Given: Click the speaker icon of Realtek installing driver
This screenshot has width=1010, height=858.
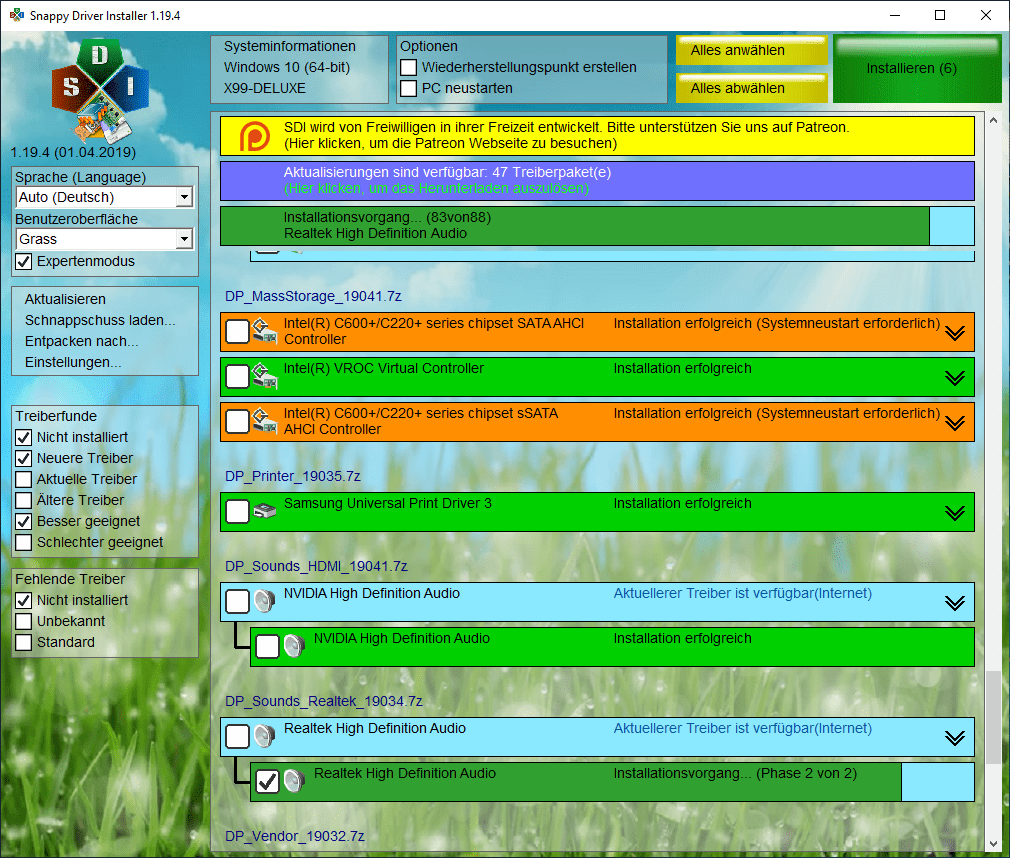Looking at the screenshot, I should click(293, 781).
